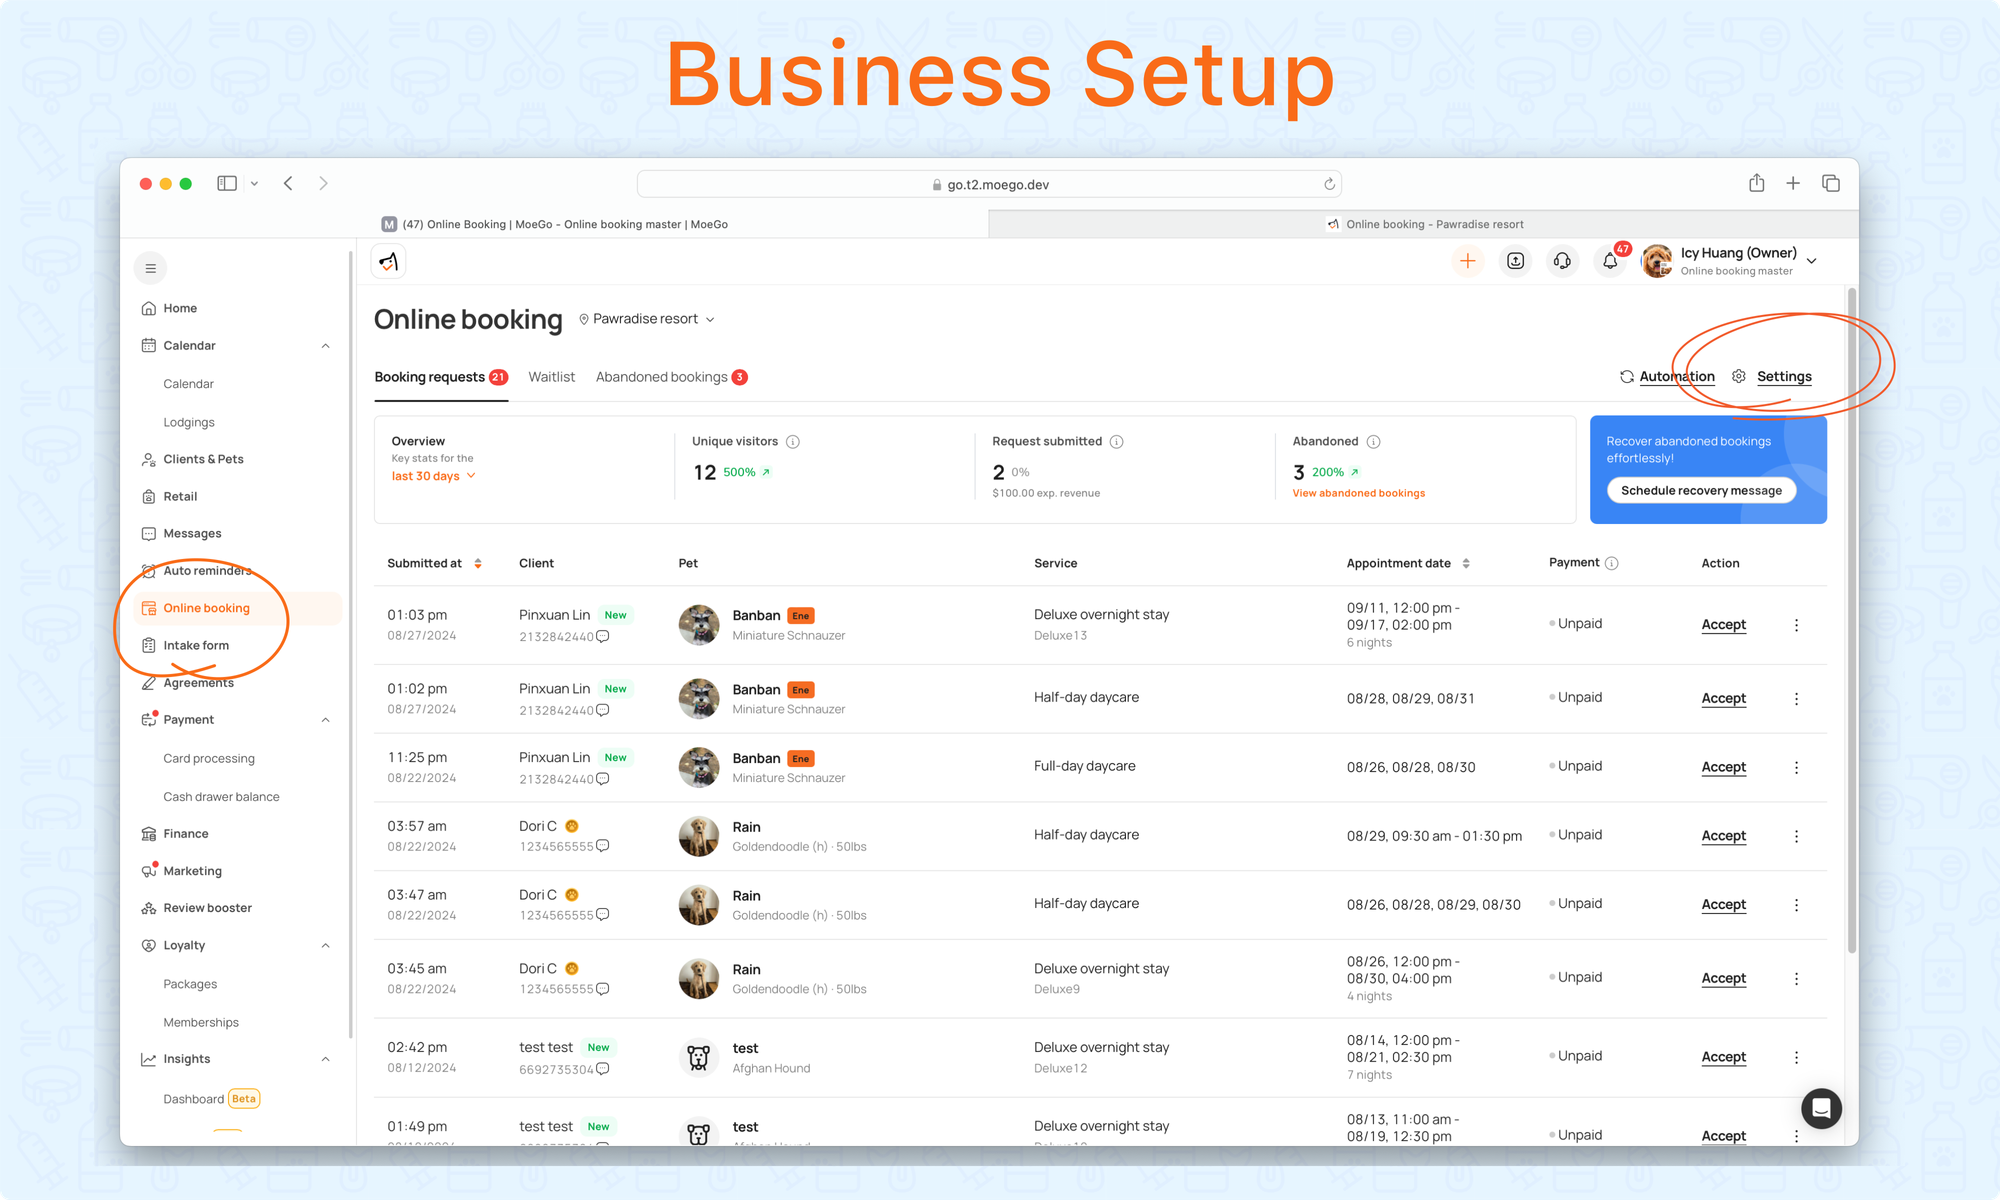Open Icy Huang account dropdown chevron
Image resolution: width=2000 pixels, height=1200 pixels.
[1812, 261]
